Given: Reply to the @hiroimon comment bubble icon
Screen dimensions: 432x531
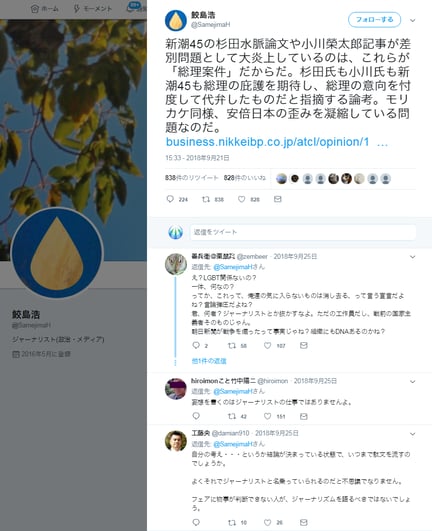Looking at the screenshot, I should pos(196,416).
